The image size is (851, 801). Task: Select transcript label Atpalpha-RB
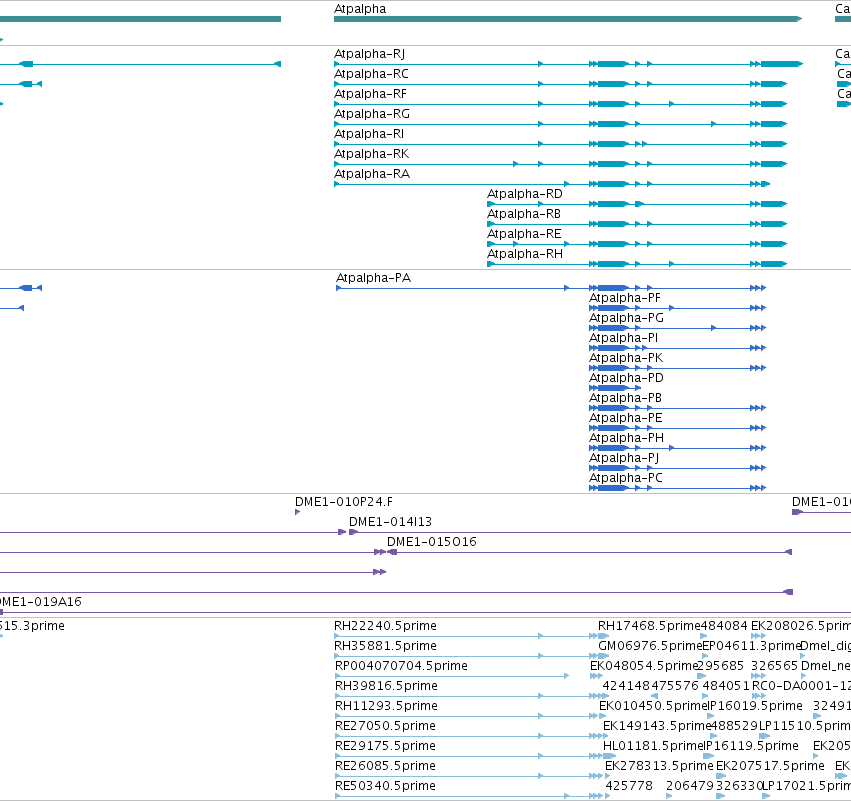point(524,214)
